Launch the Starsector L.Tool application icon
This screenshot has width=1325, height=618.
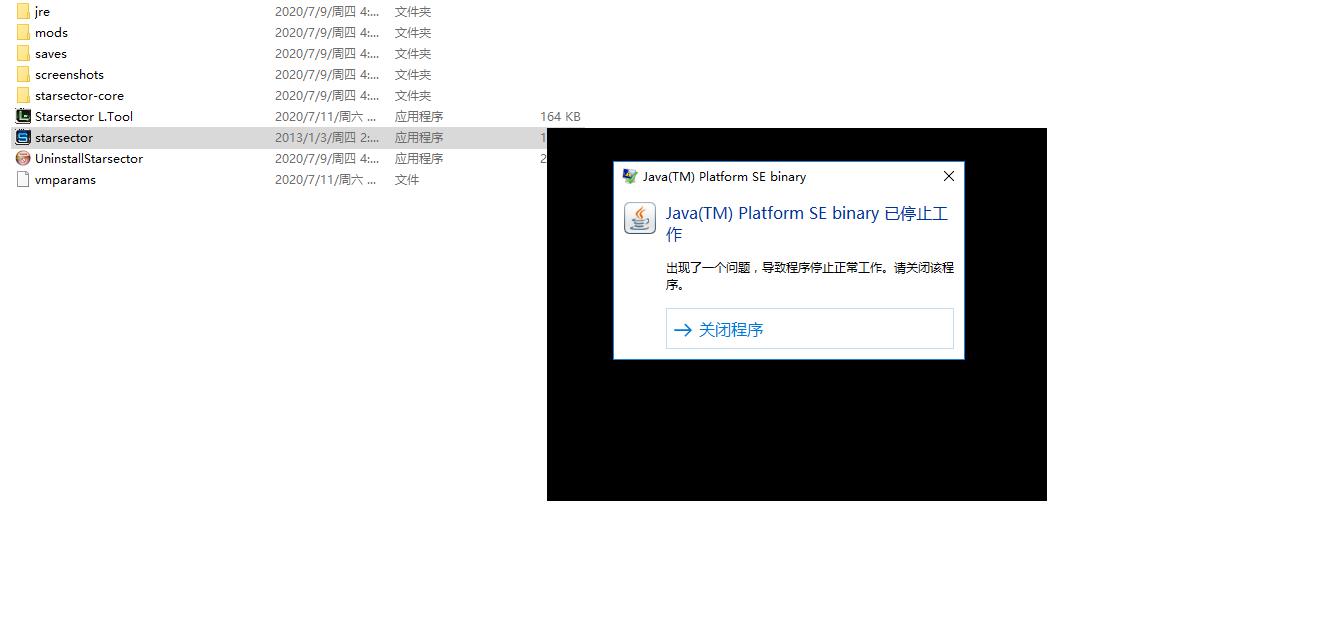click(x=22, y=116)
